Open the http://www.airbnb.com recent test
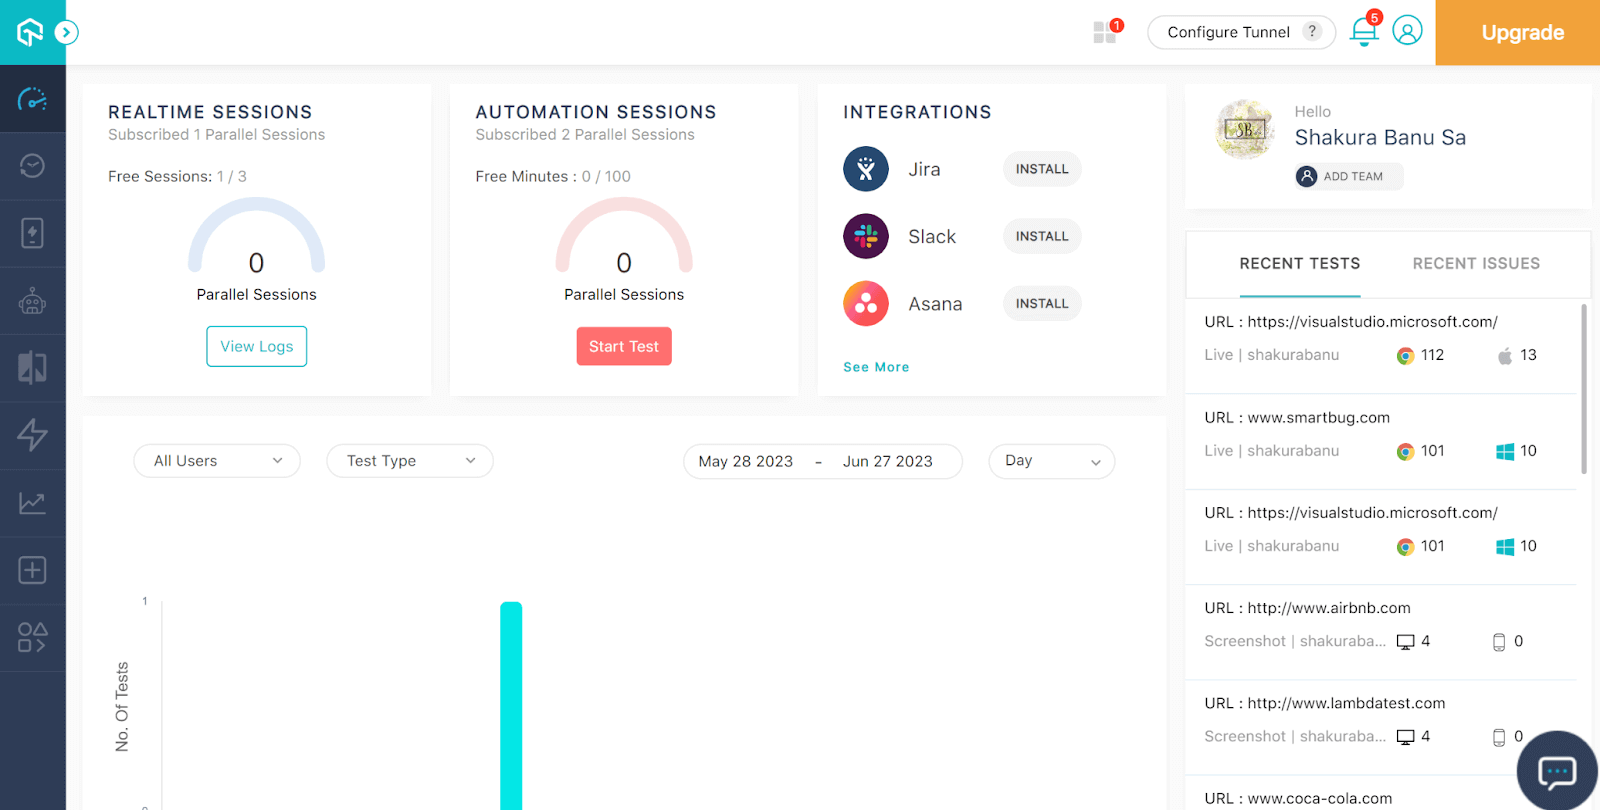This screenshot has height=810, width=1600. (x=1381, y=632)
